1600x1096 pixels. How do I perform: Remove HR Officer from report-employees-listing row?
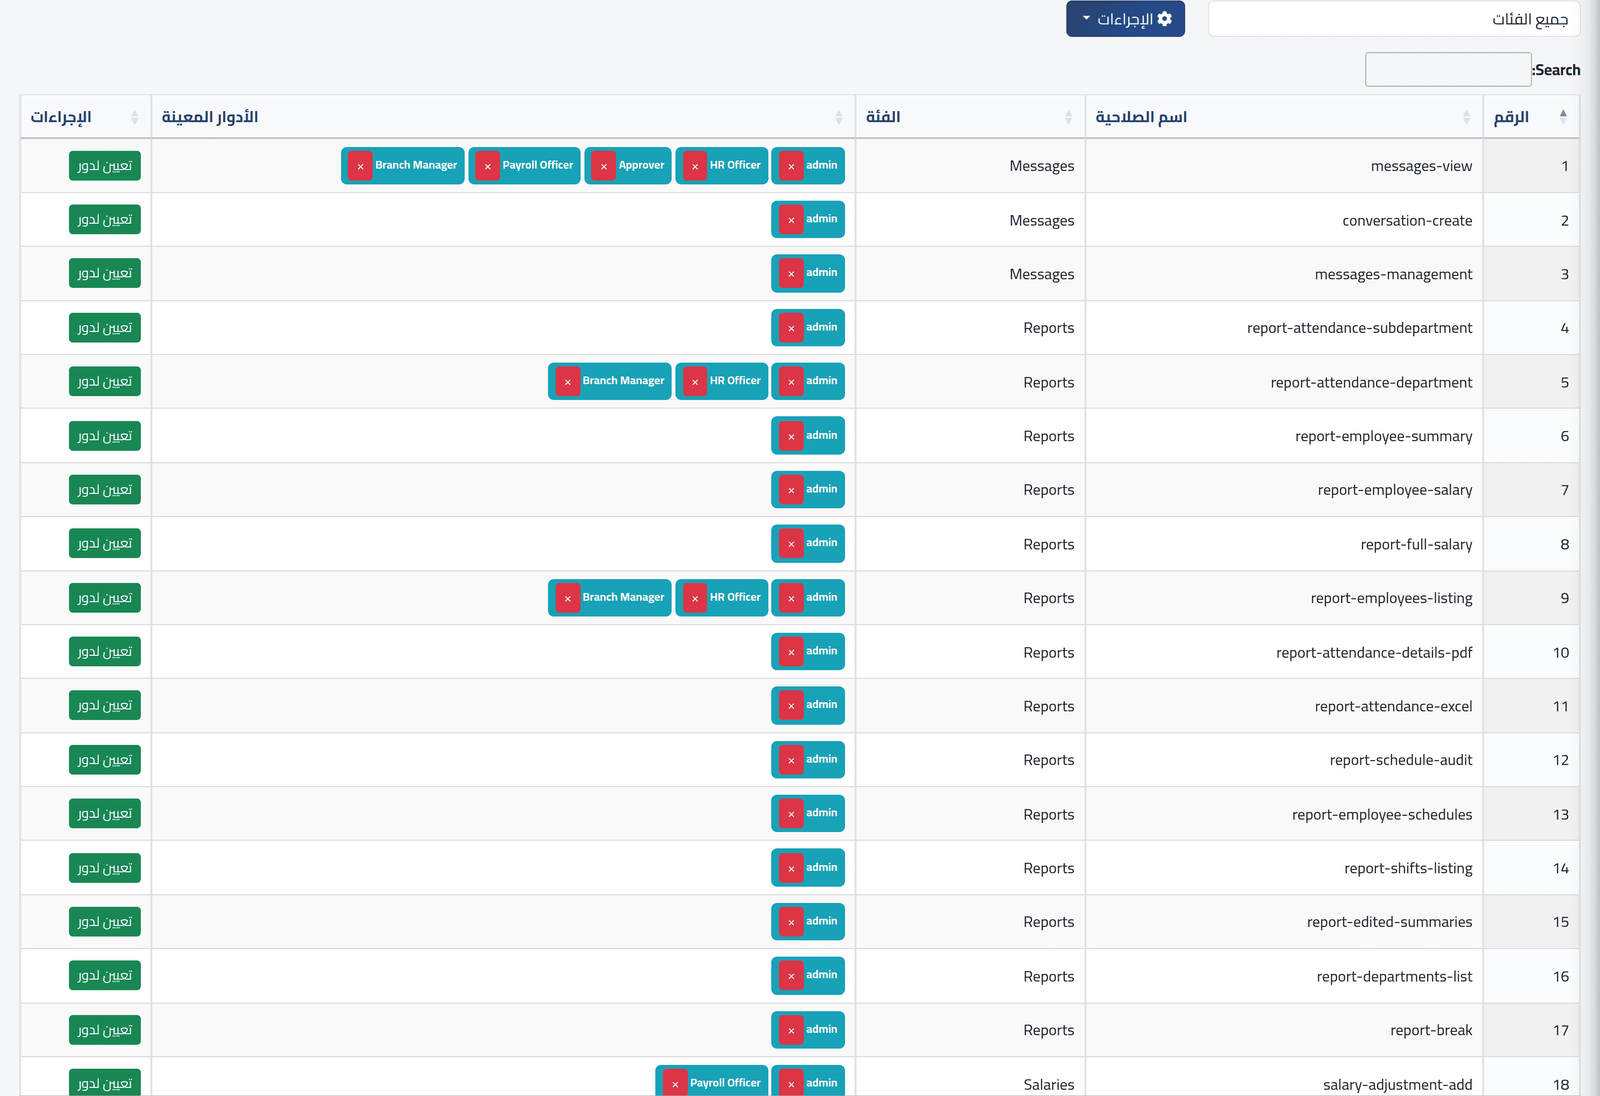pyautogui.click(x=695, y=598)
